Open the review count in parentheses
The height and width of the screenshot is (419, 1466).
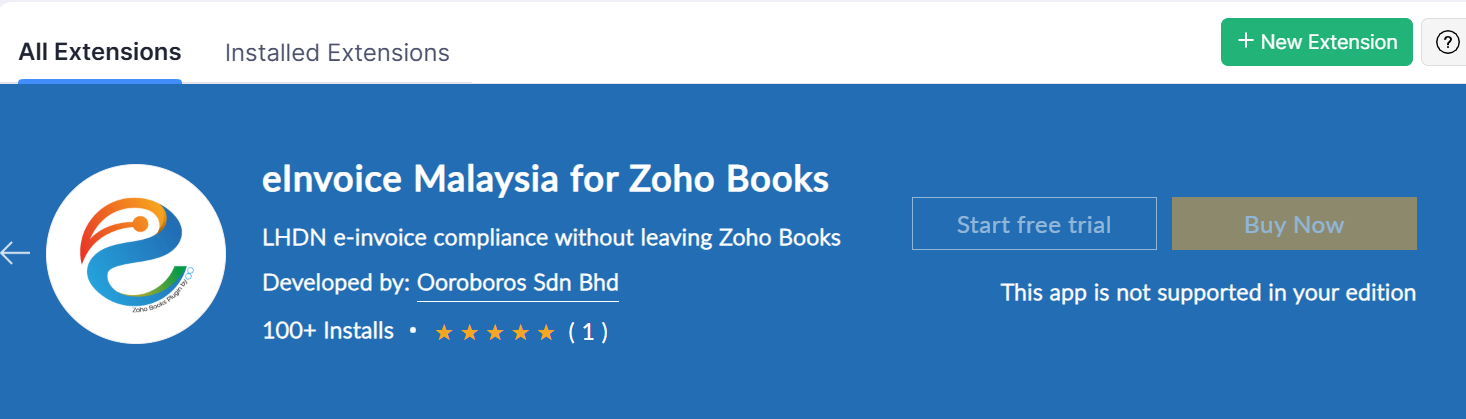(588, 332)
